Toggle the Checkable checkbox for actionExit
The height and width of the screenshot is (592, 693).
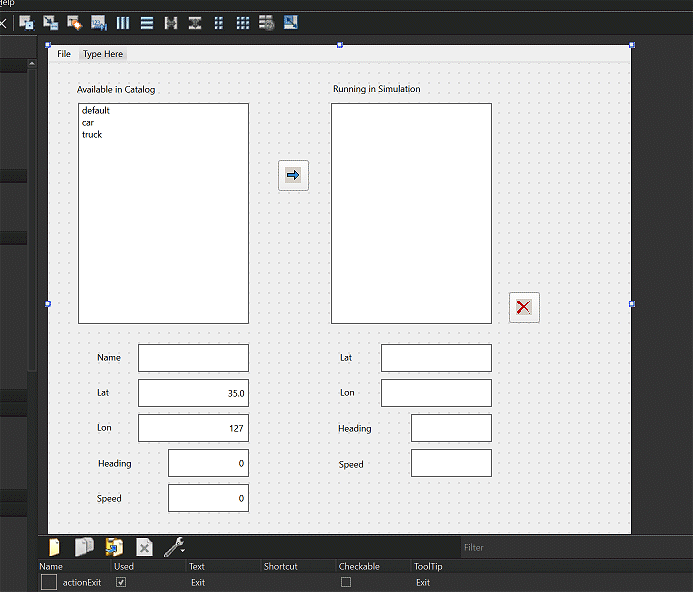pos(346,582)
